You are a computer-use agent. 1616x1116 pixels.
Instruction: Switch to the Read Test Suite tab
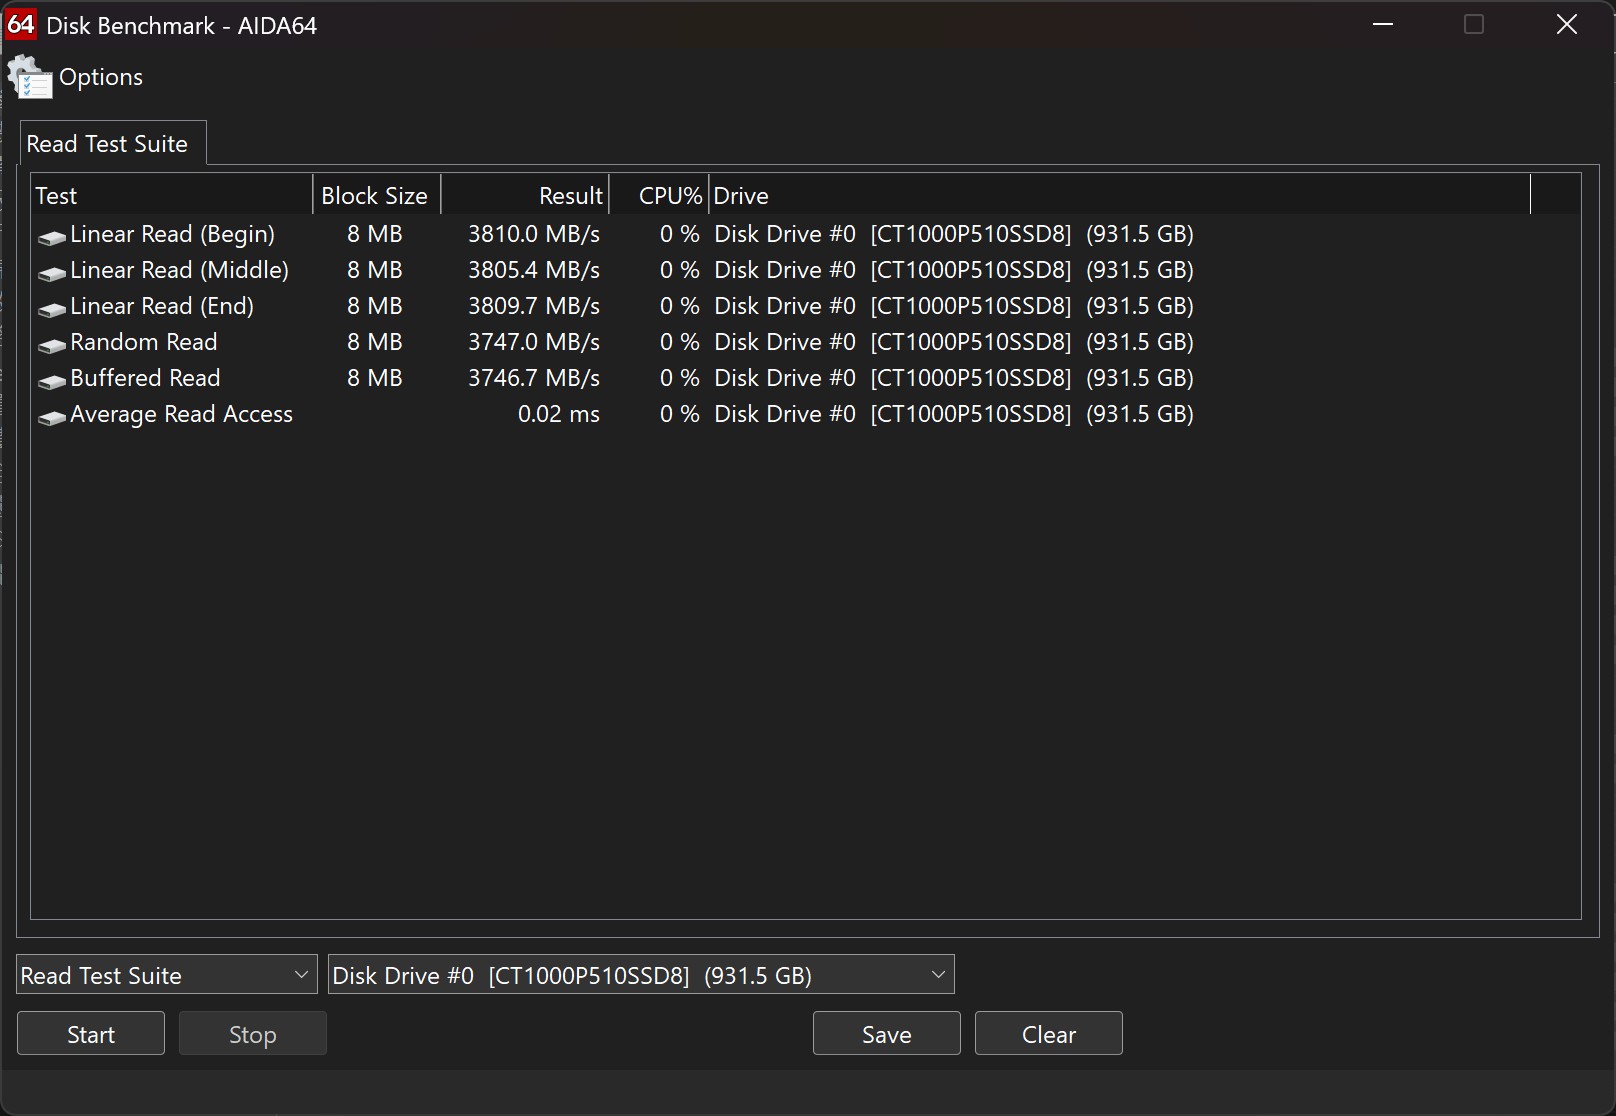(x=113, y=143)
